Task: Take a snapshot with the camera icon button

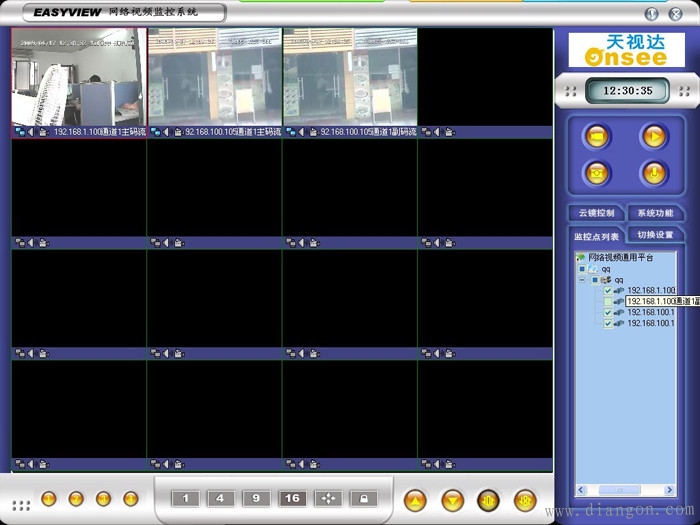Action: coord(597,173)
